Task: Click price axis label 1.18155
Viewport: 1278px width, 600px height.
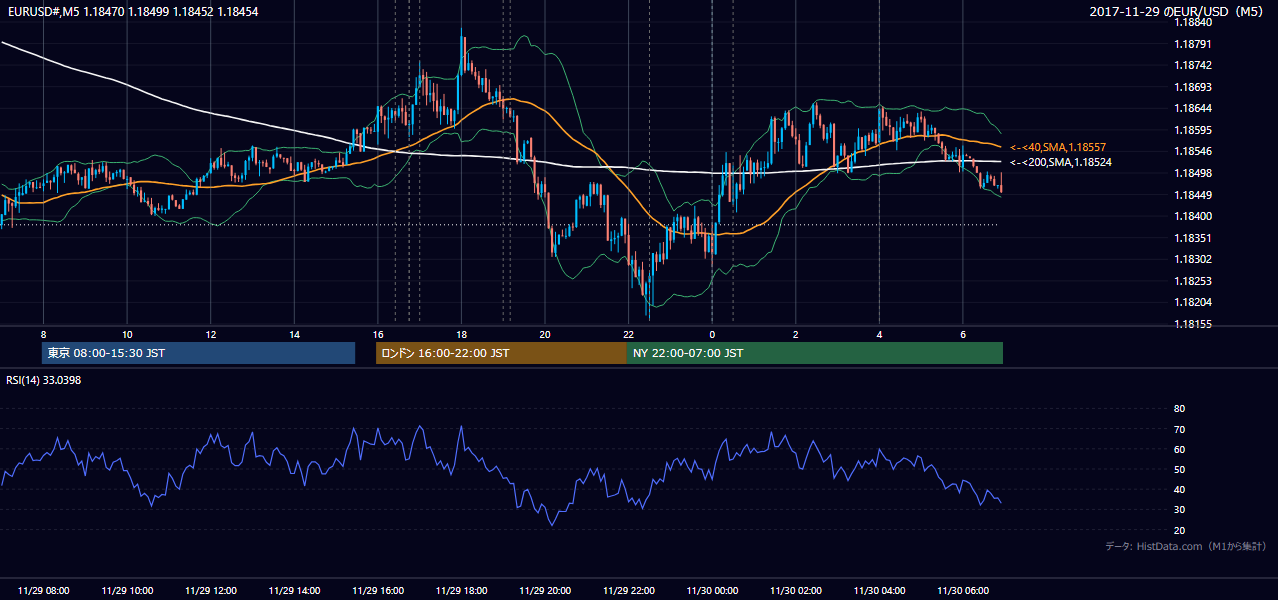Action: click(x=1192, y=324)
